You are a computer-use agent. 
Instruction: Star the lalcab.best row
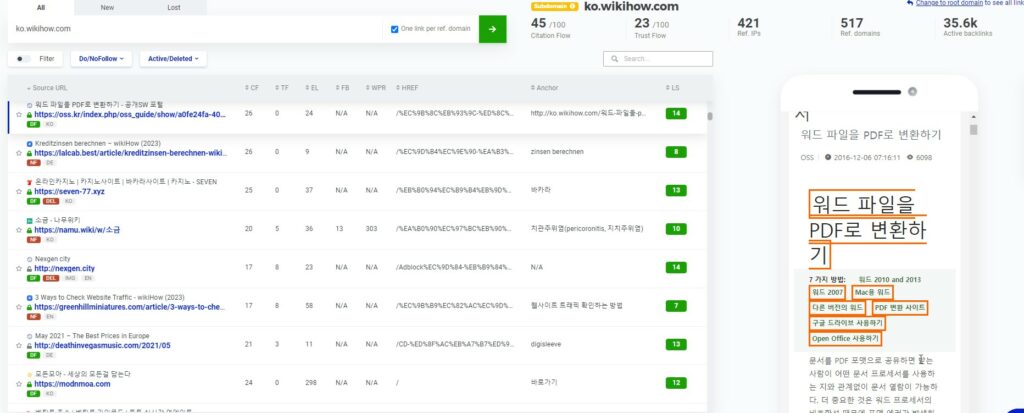19,153
